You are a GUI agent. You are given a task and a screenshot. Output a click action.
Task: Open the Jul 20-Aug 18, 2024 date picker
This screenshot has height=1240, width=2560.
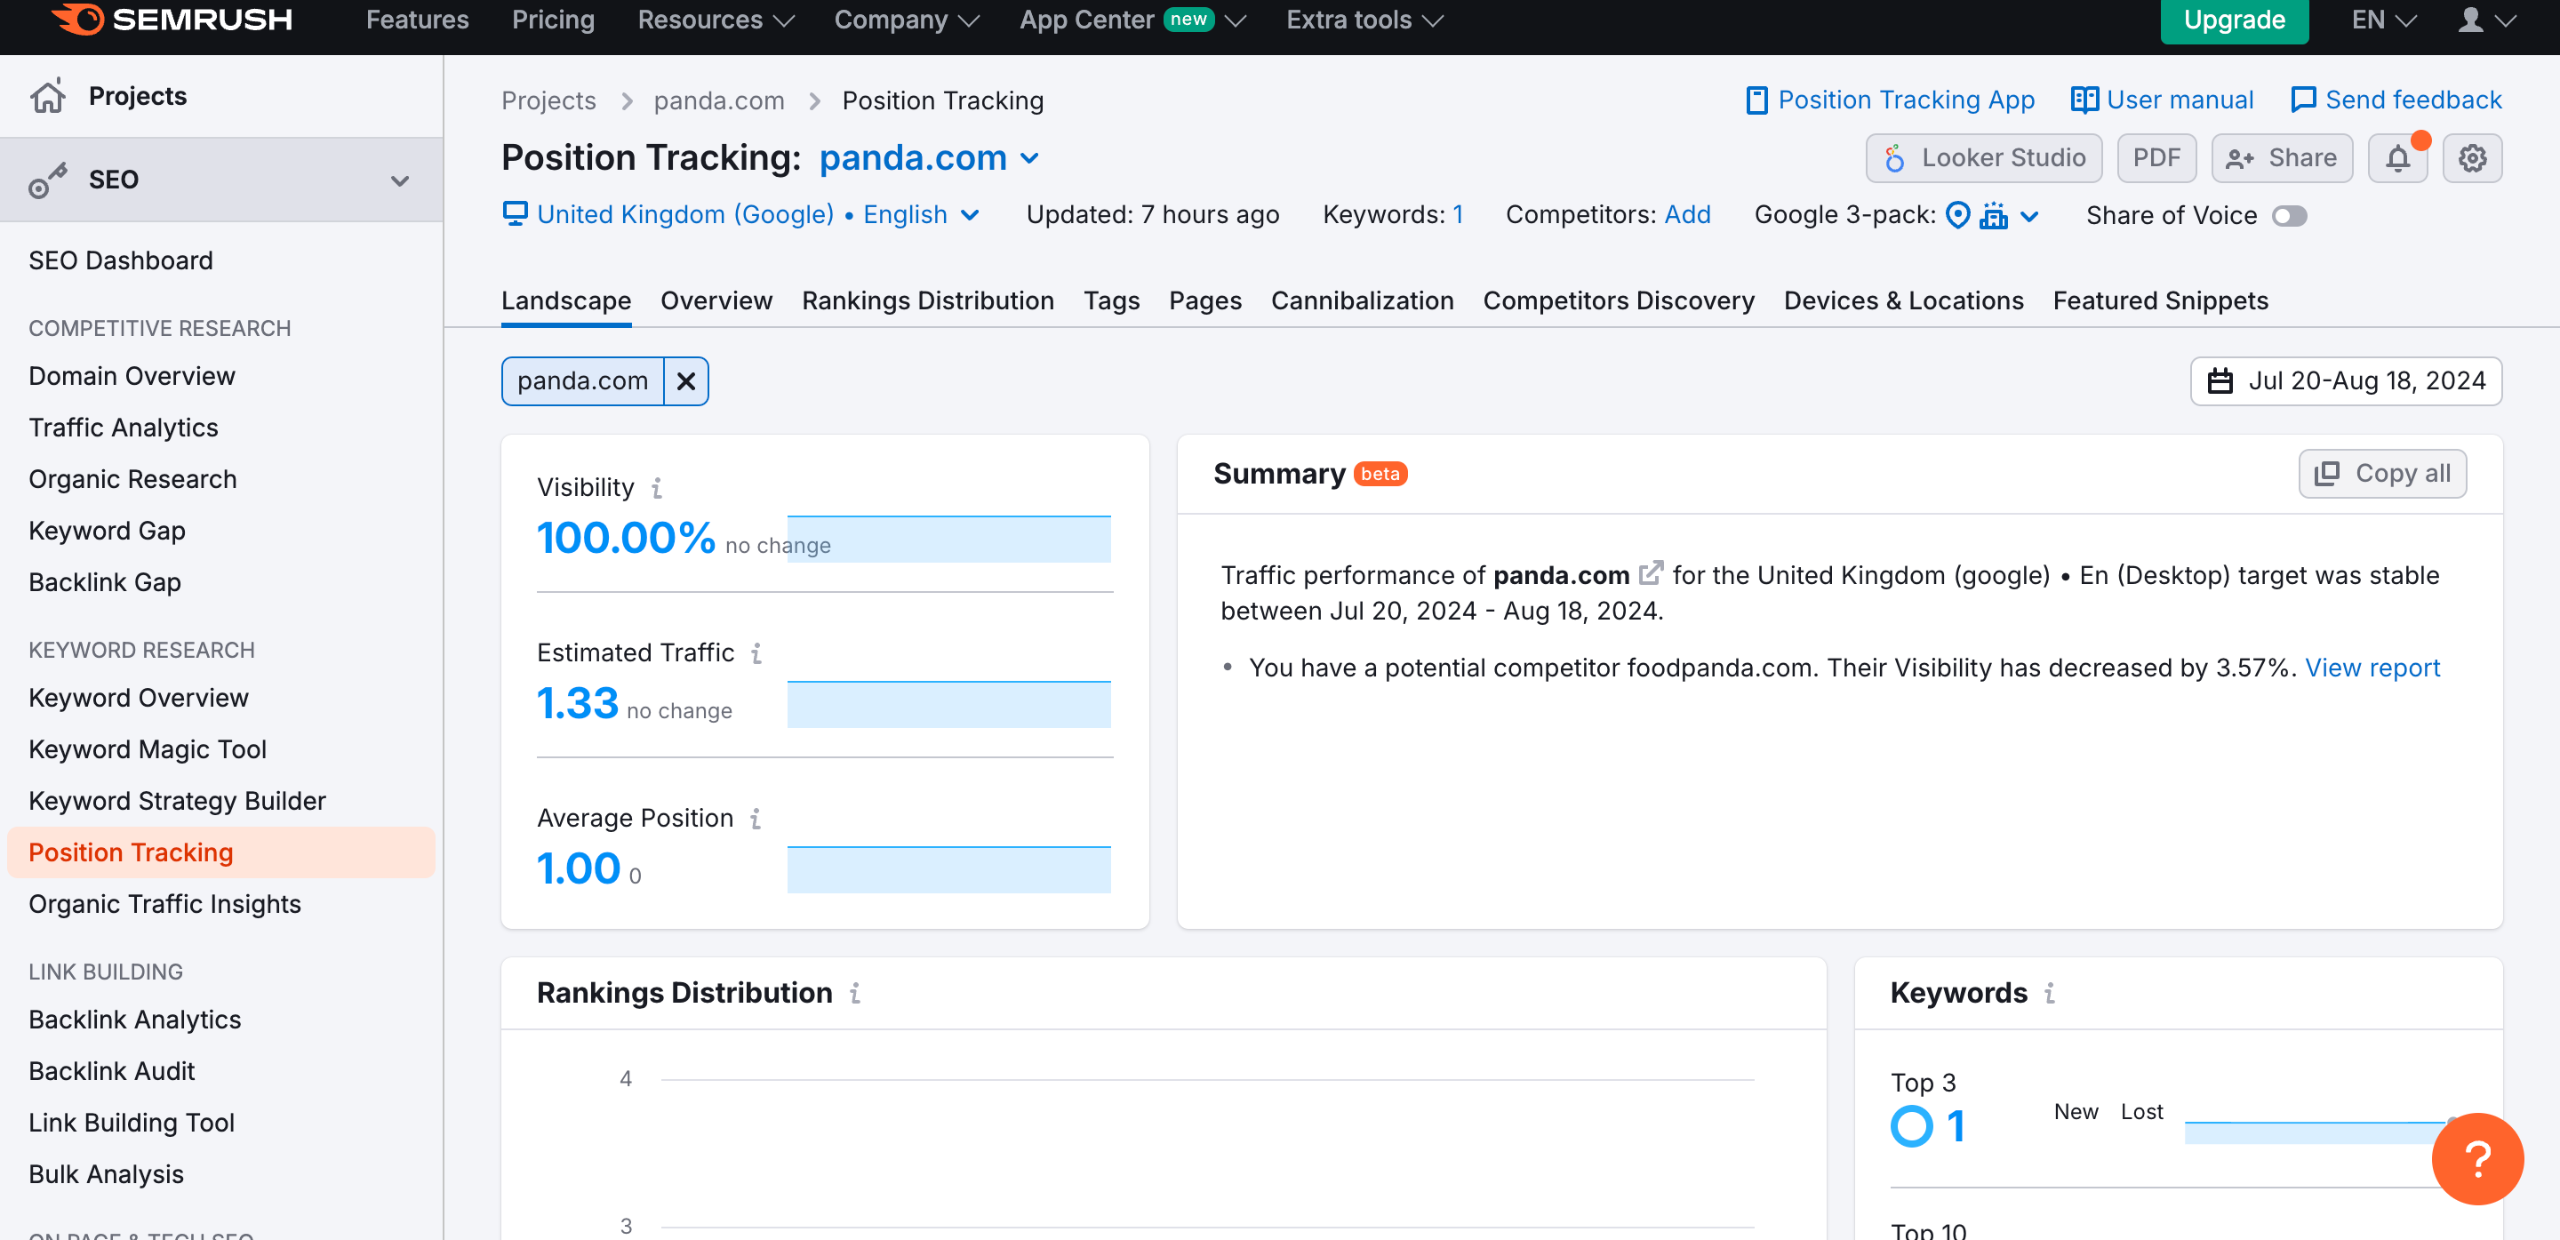[2346, 381]
